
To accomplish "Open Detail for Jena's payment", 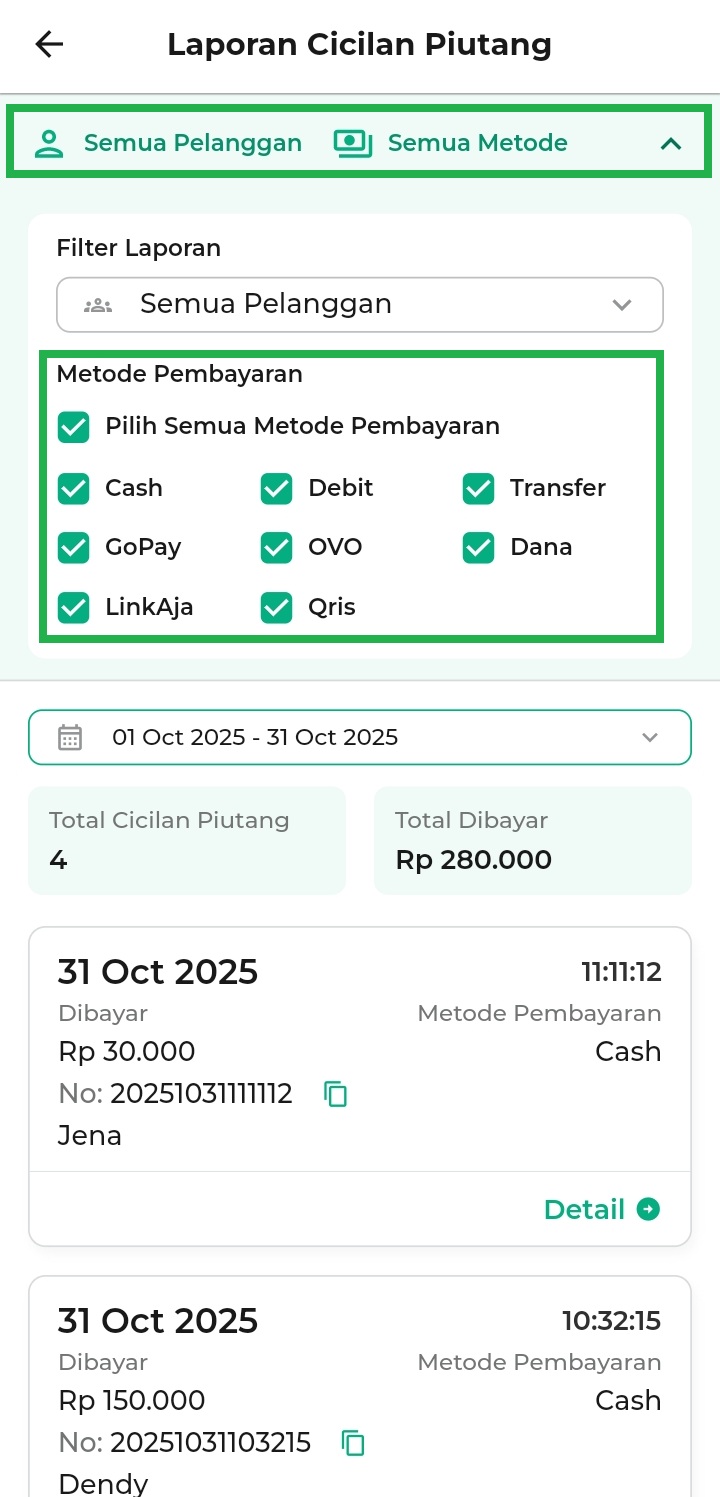I will 584,1210.
